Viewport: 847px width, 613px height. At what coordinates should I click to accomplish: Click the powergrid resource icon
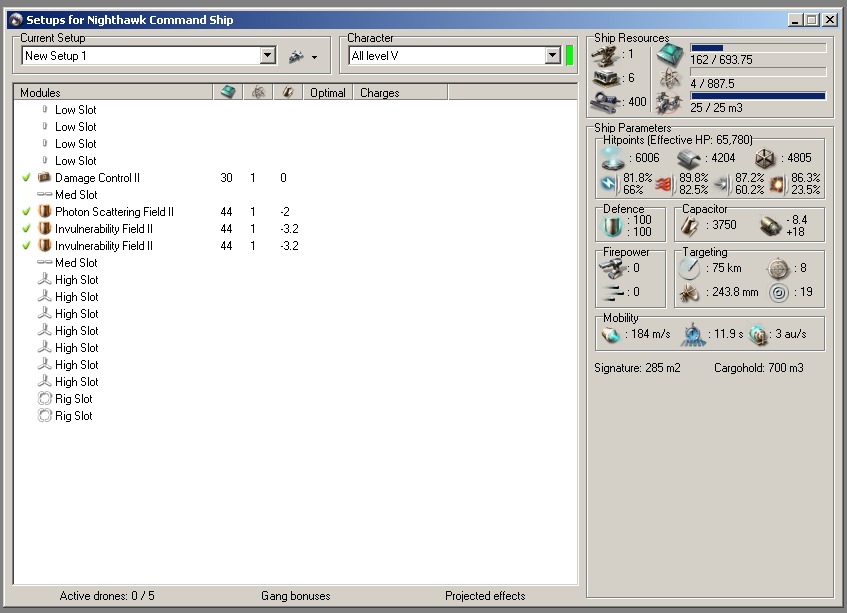[x=670, y=79]
